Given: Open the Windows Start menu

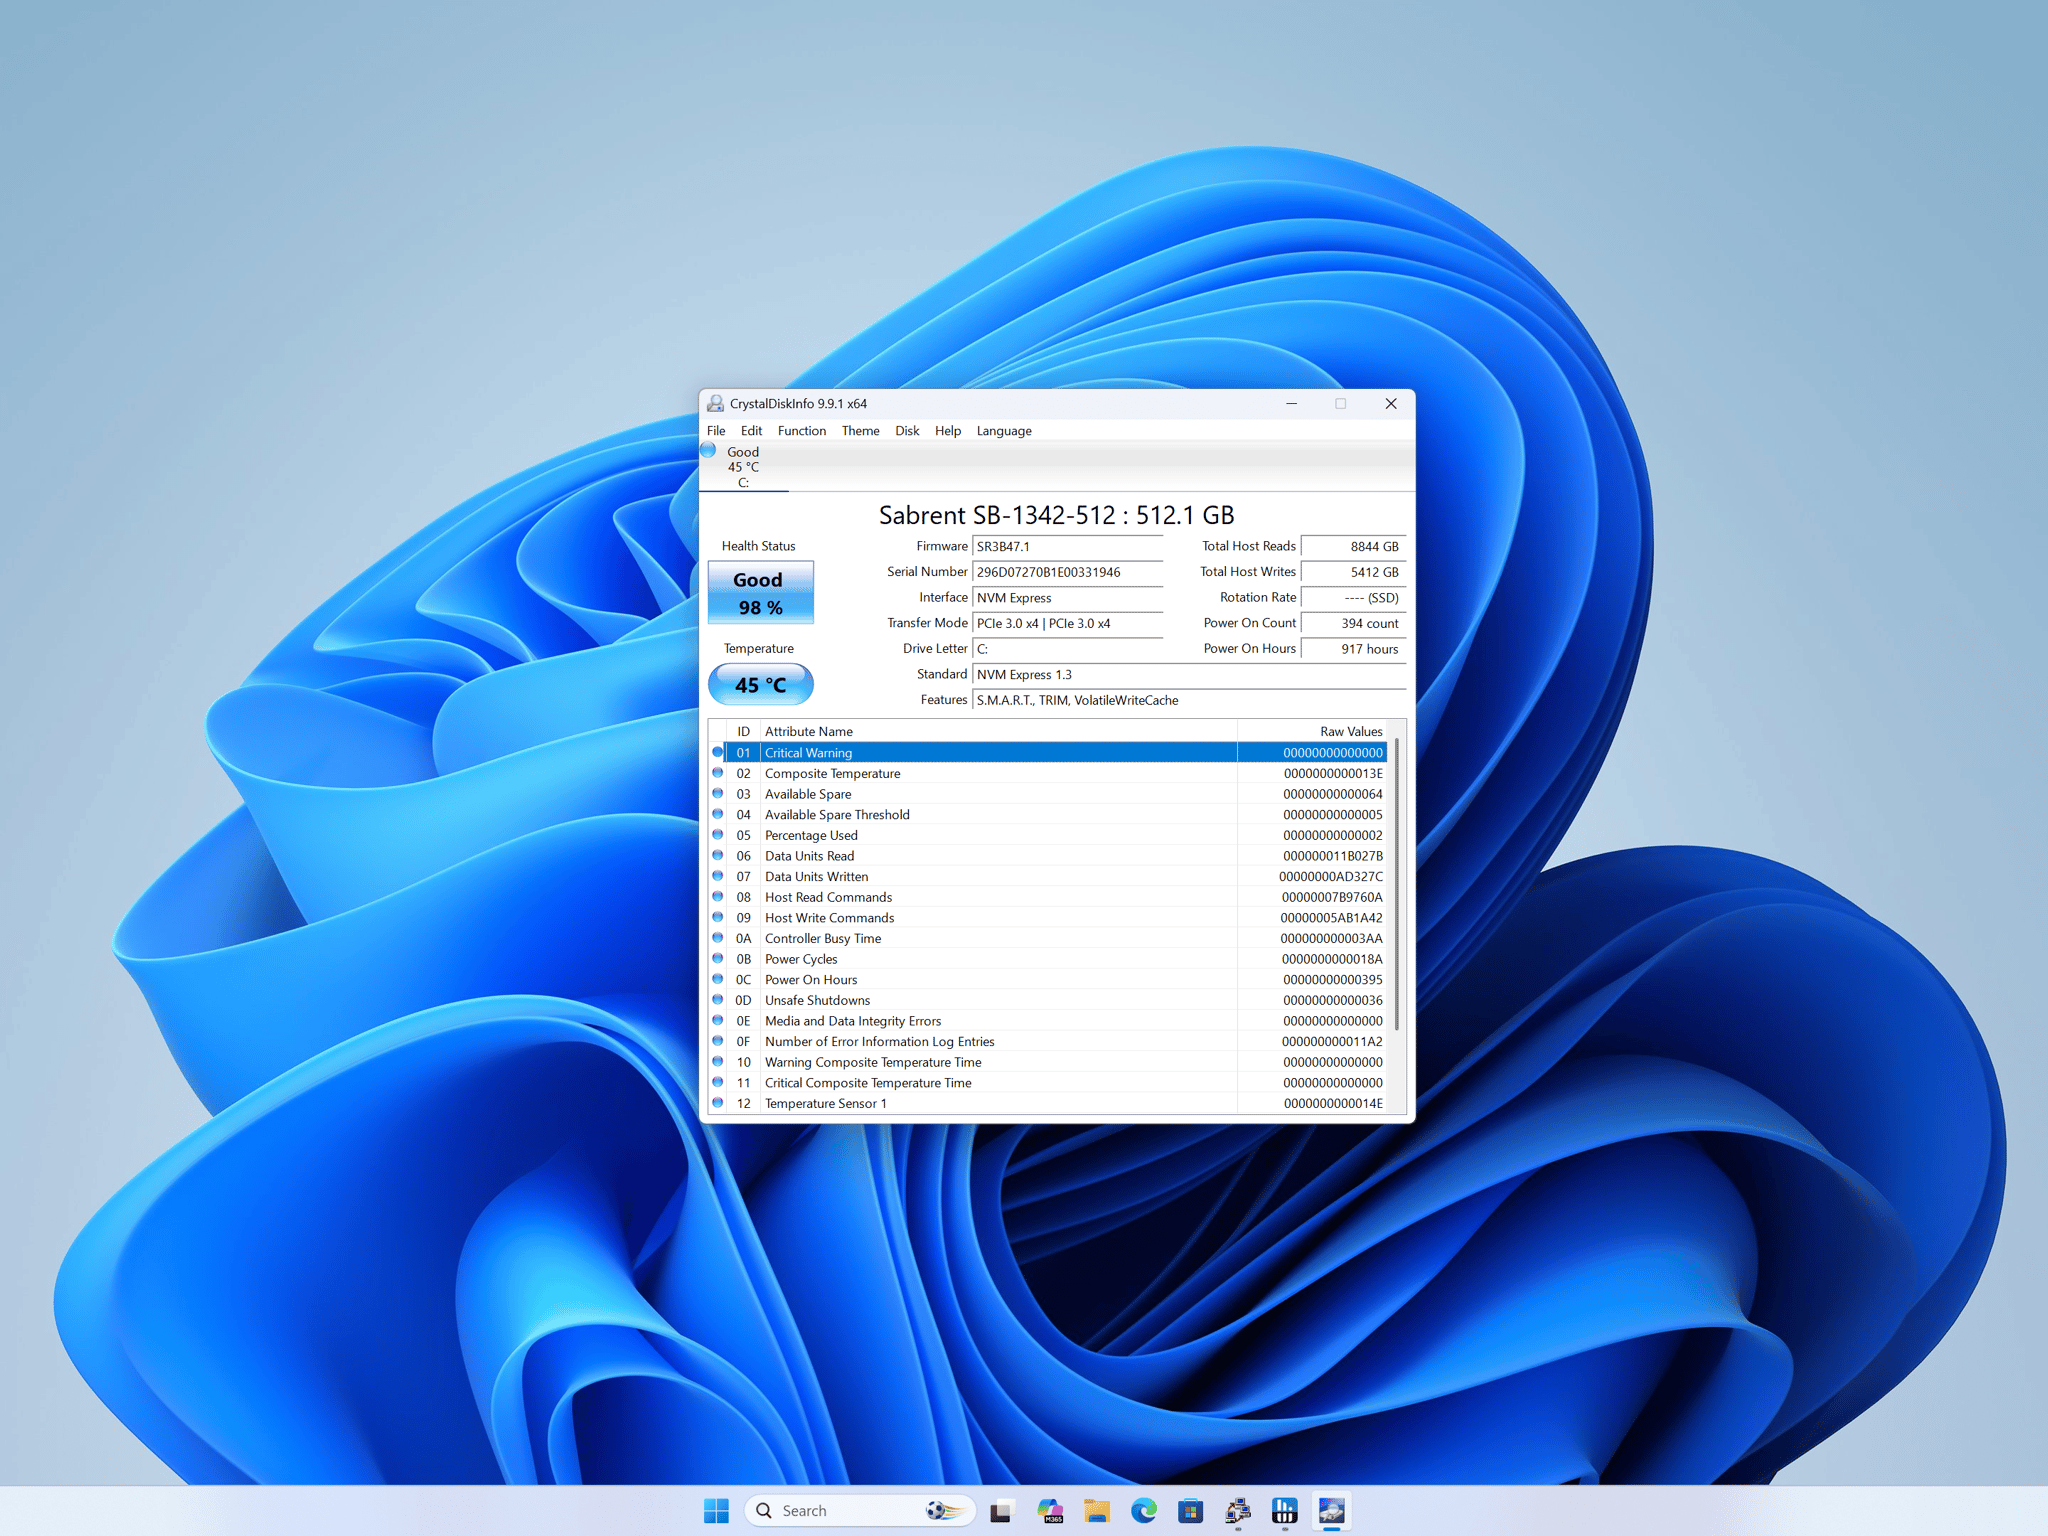Looking at the screenshot, I should point(716,1510).
